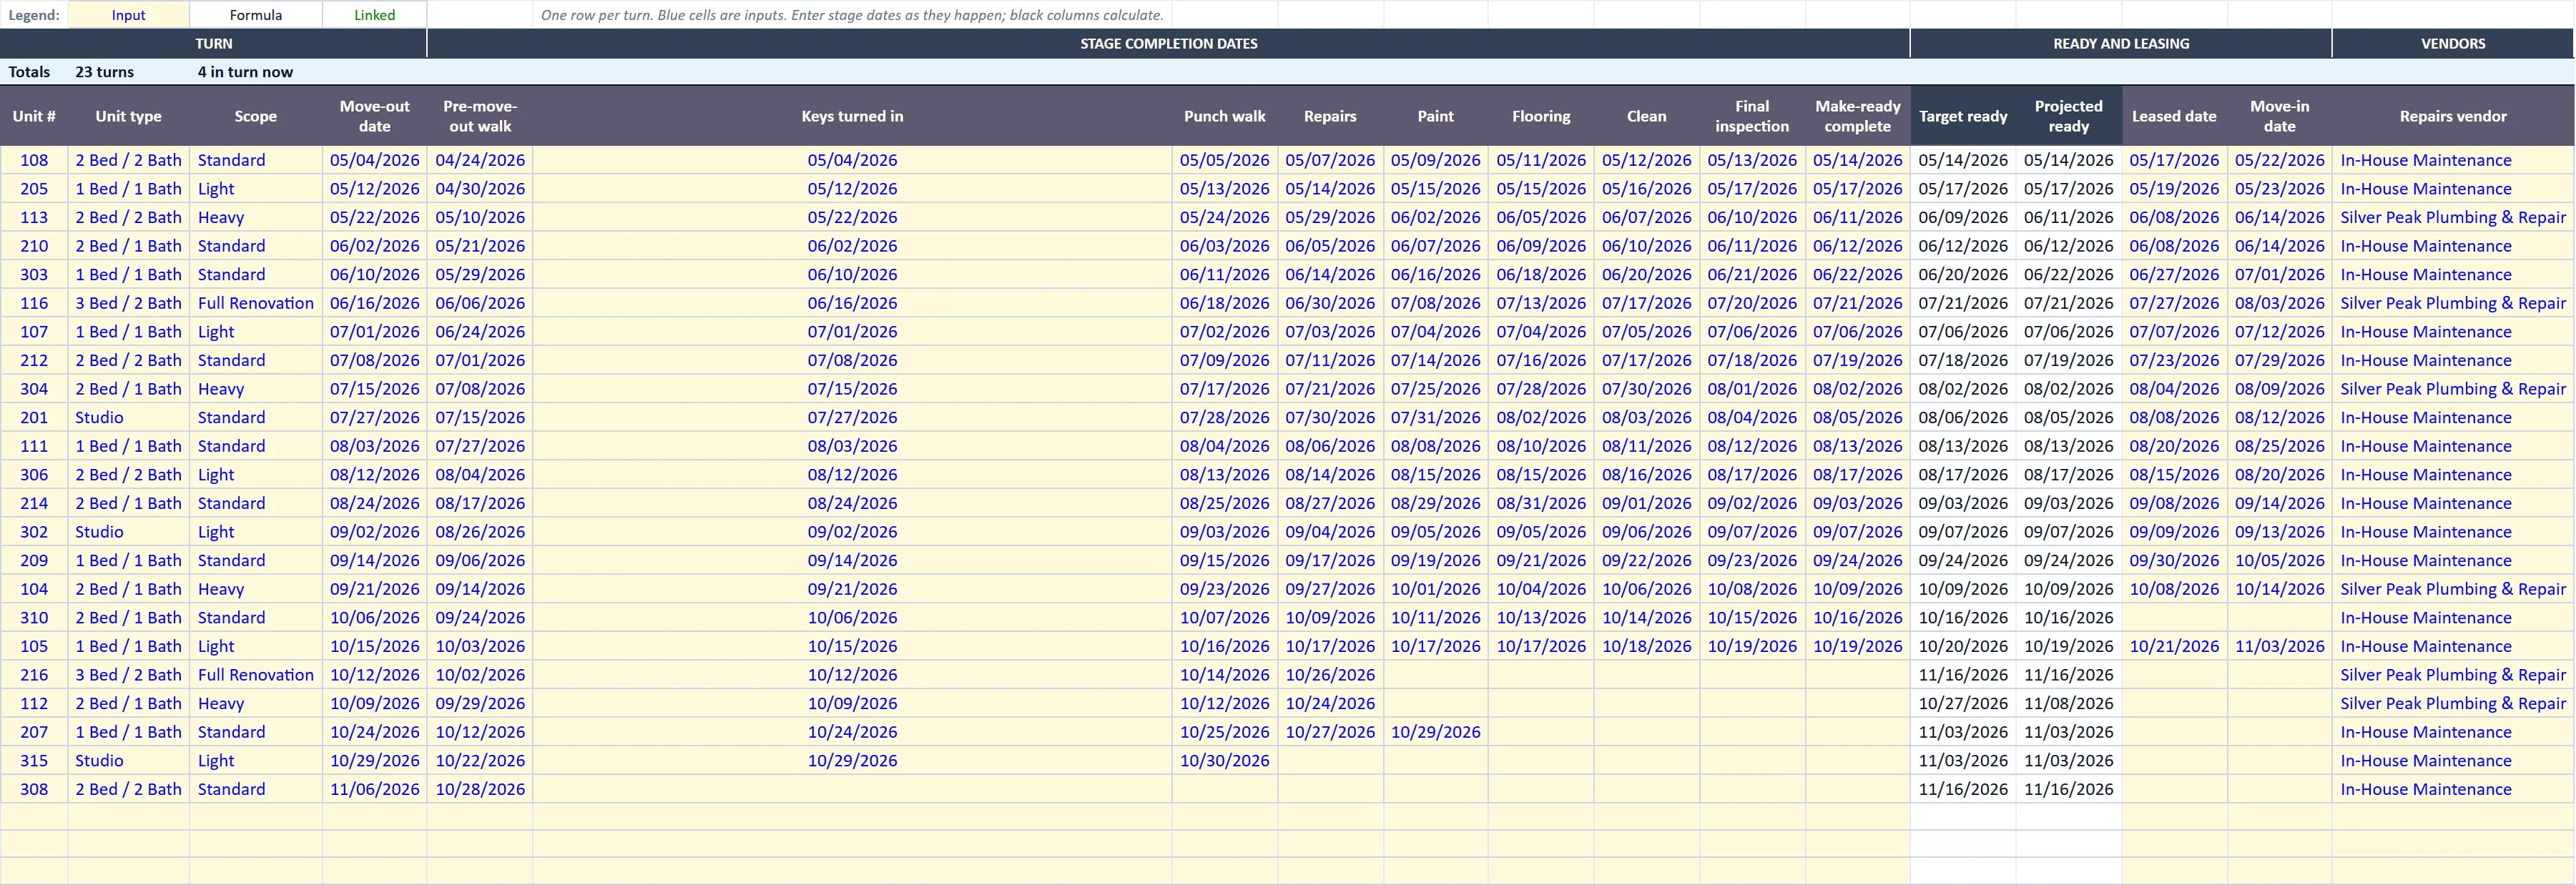Click the 'Punch walk' column header
Viewport: 2576px width, 885px height.
click(1225, 116)
